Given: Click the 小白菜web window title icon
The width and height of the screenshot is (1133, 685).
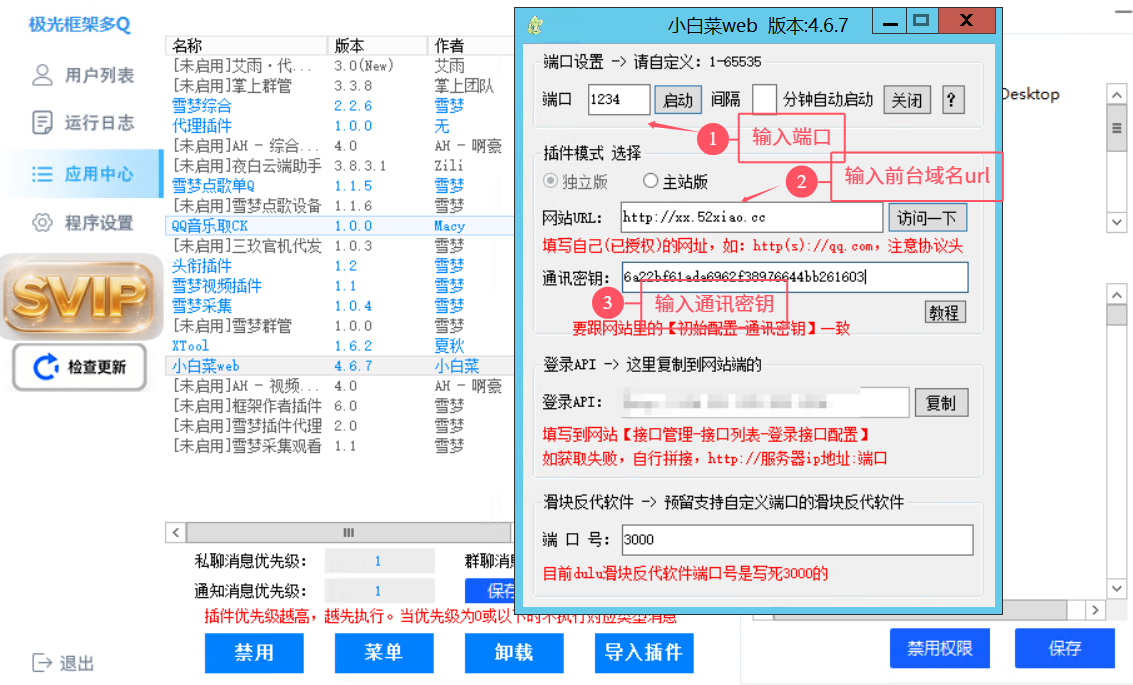Looking at the screenshot, I should [x=536, y=25].
